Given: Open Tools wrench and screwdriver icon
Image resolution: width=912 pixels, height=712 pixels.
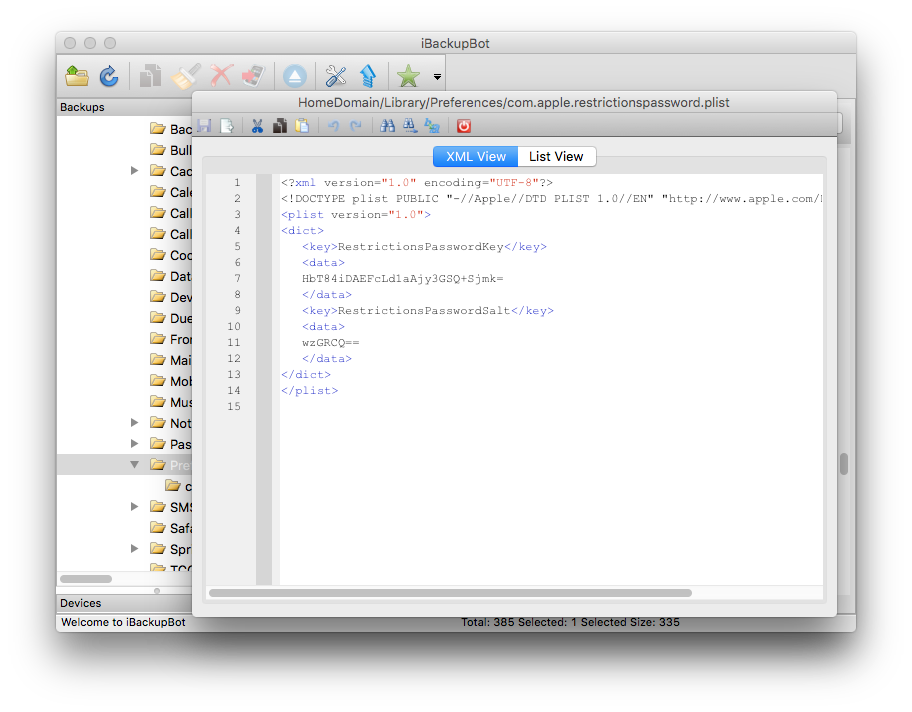Looking at the screenshot, I should coord(336,76).
